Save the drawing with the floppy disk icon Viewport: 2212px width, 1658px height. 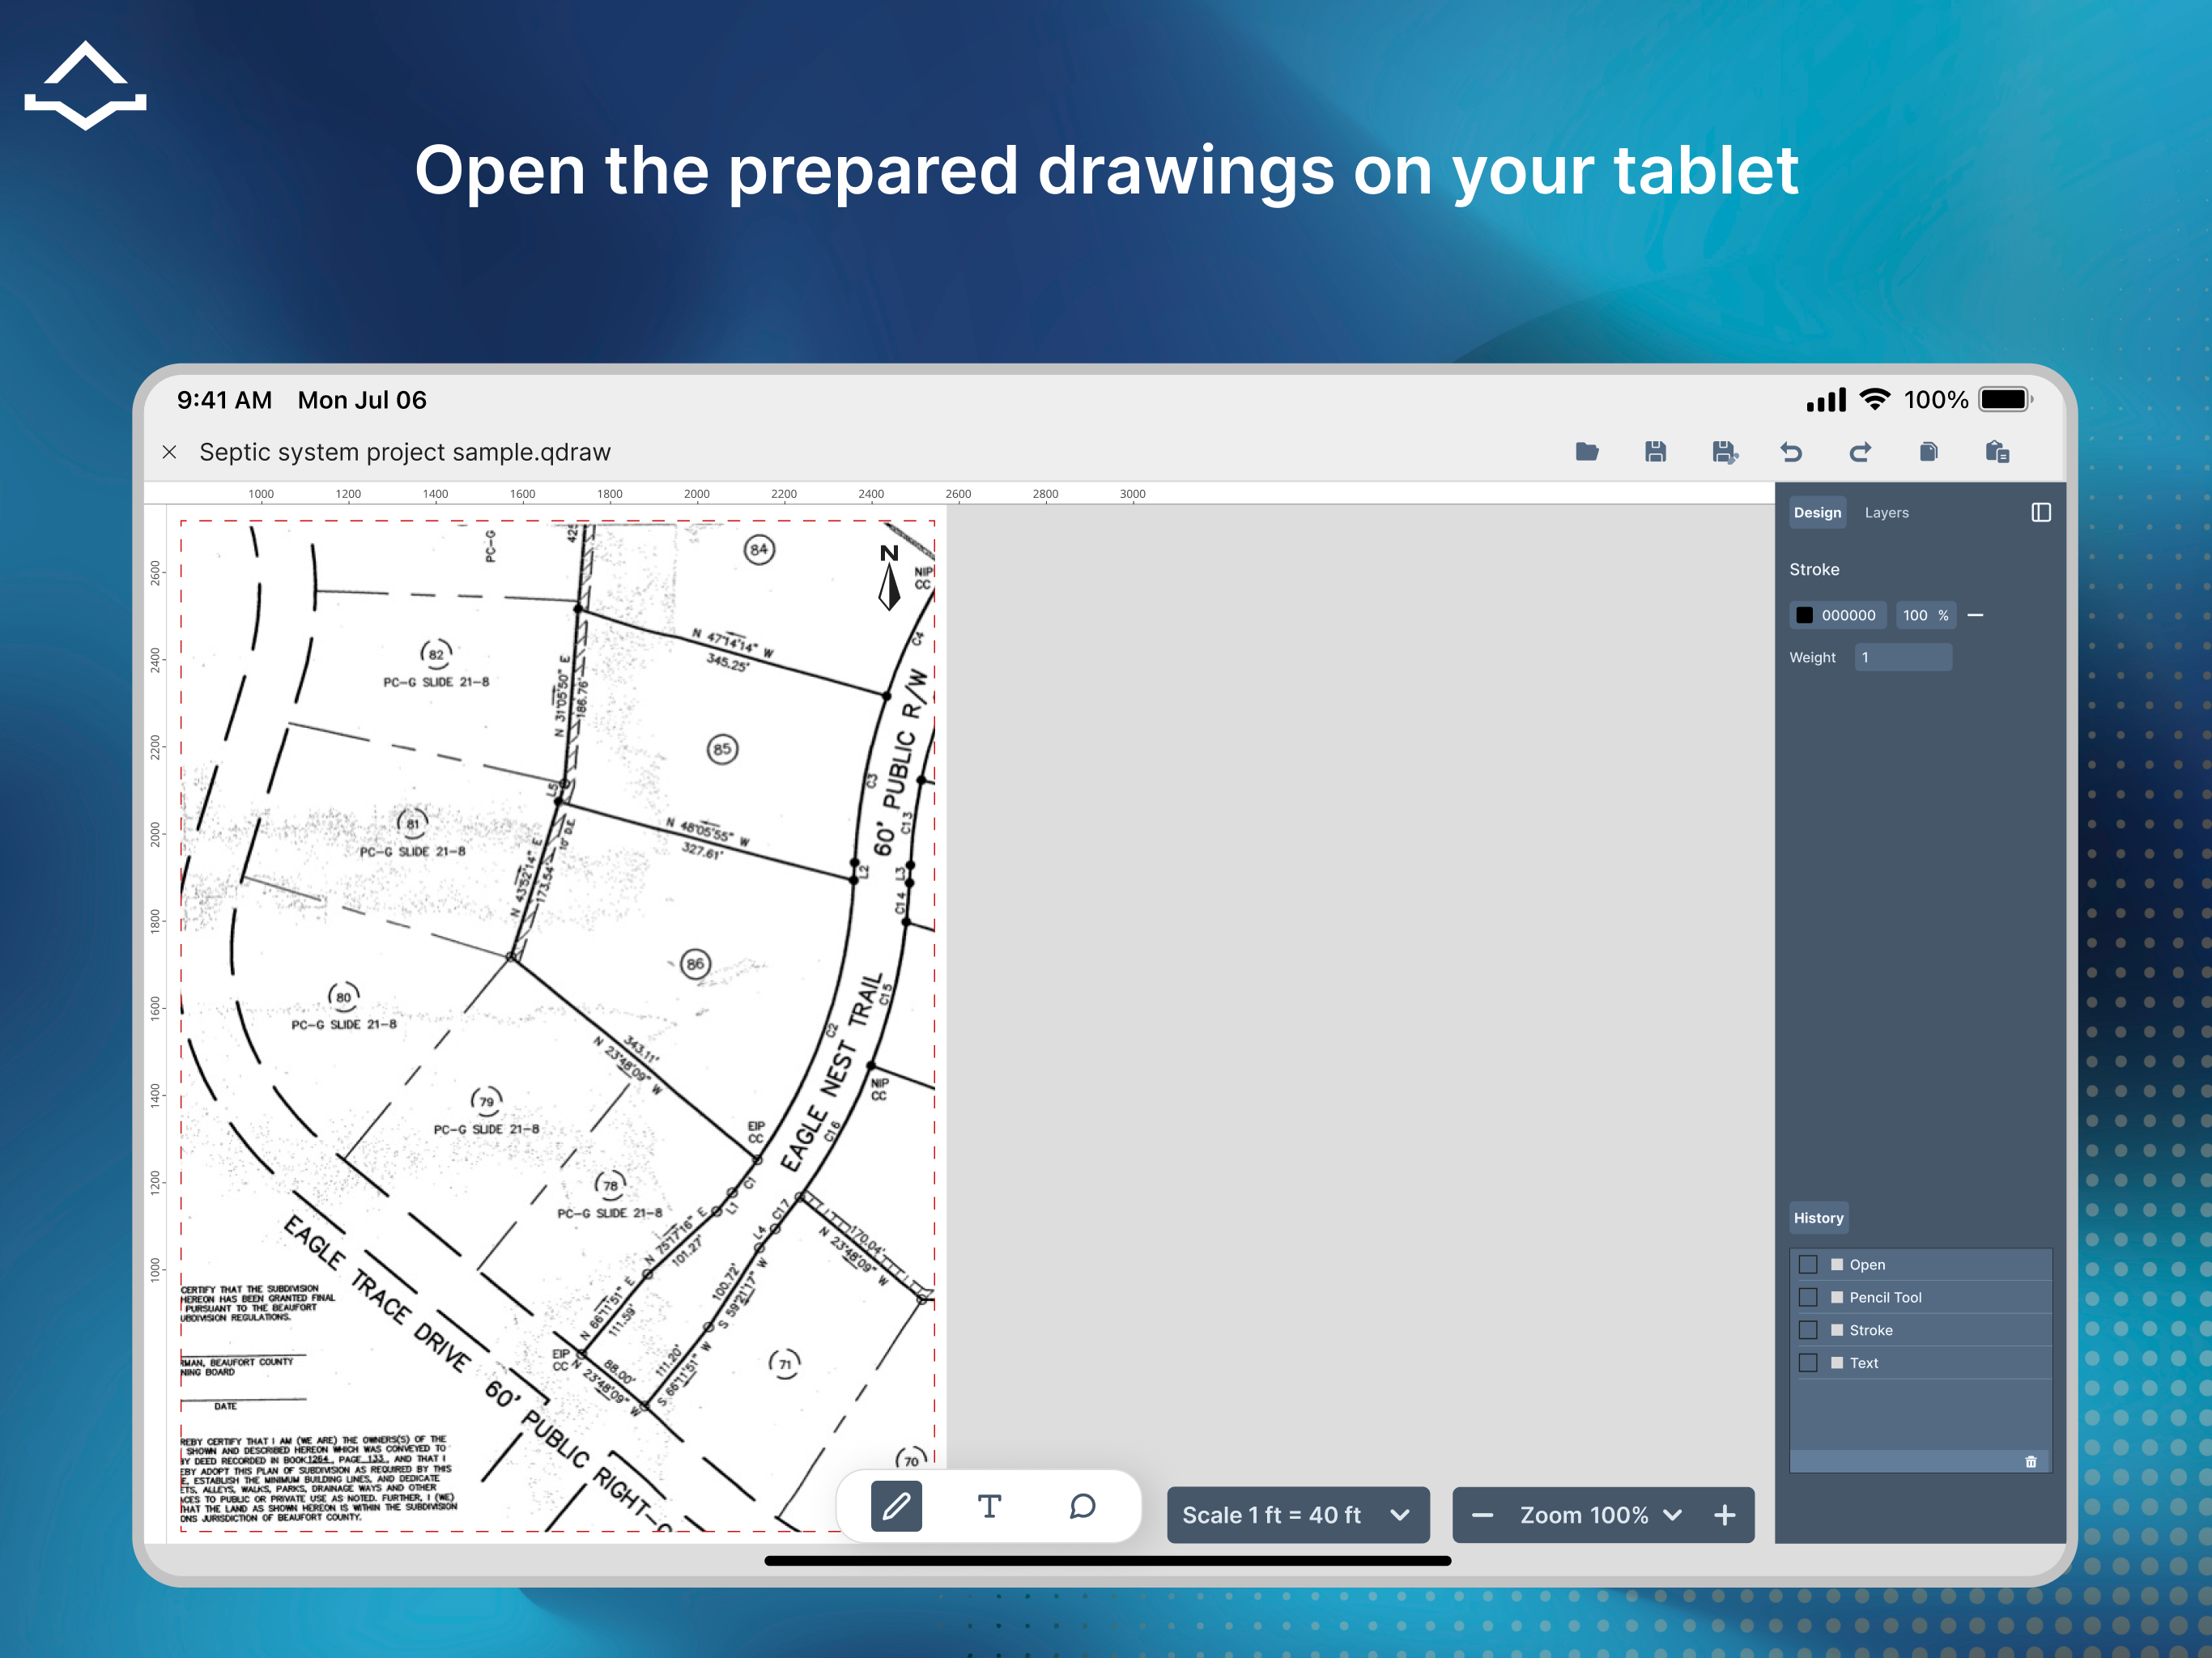pos(1655,452)
